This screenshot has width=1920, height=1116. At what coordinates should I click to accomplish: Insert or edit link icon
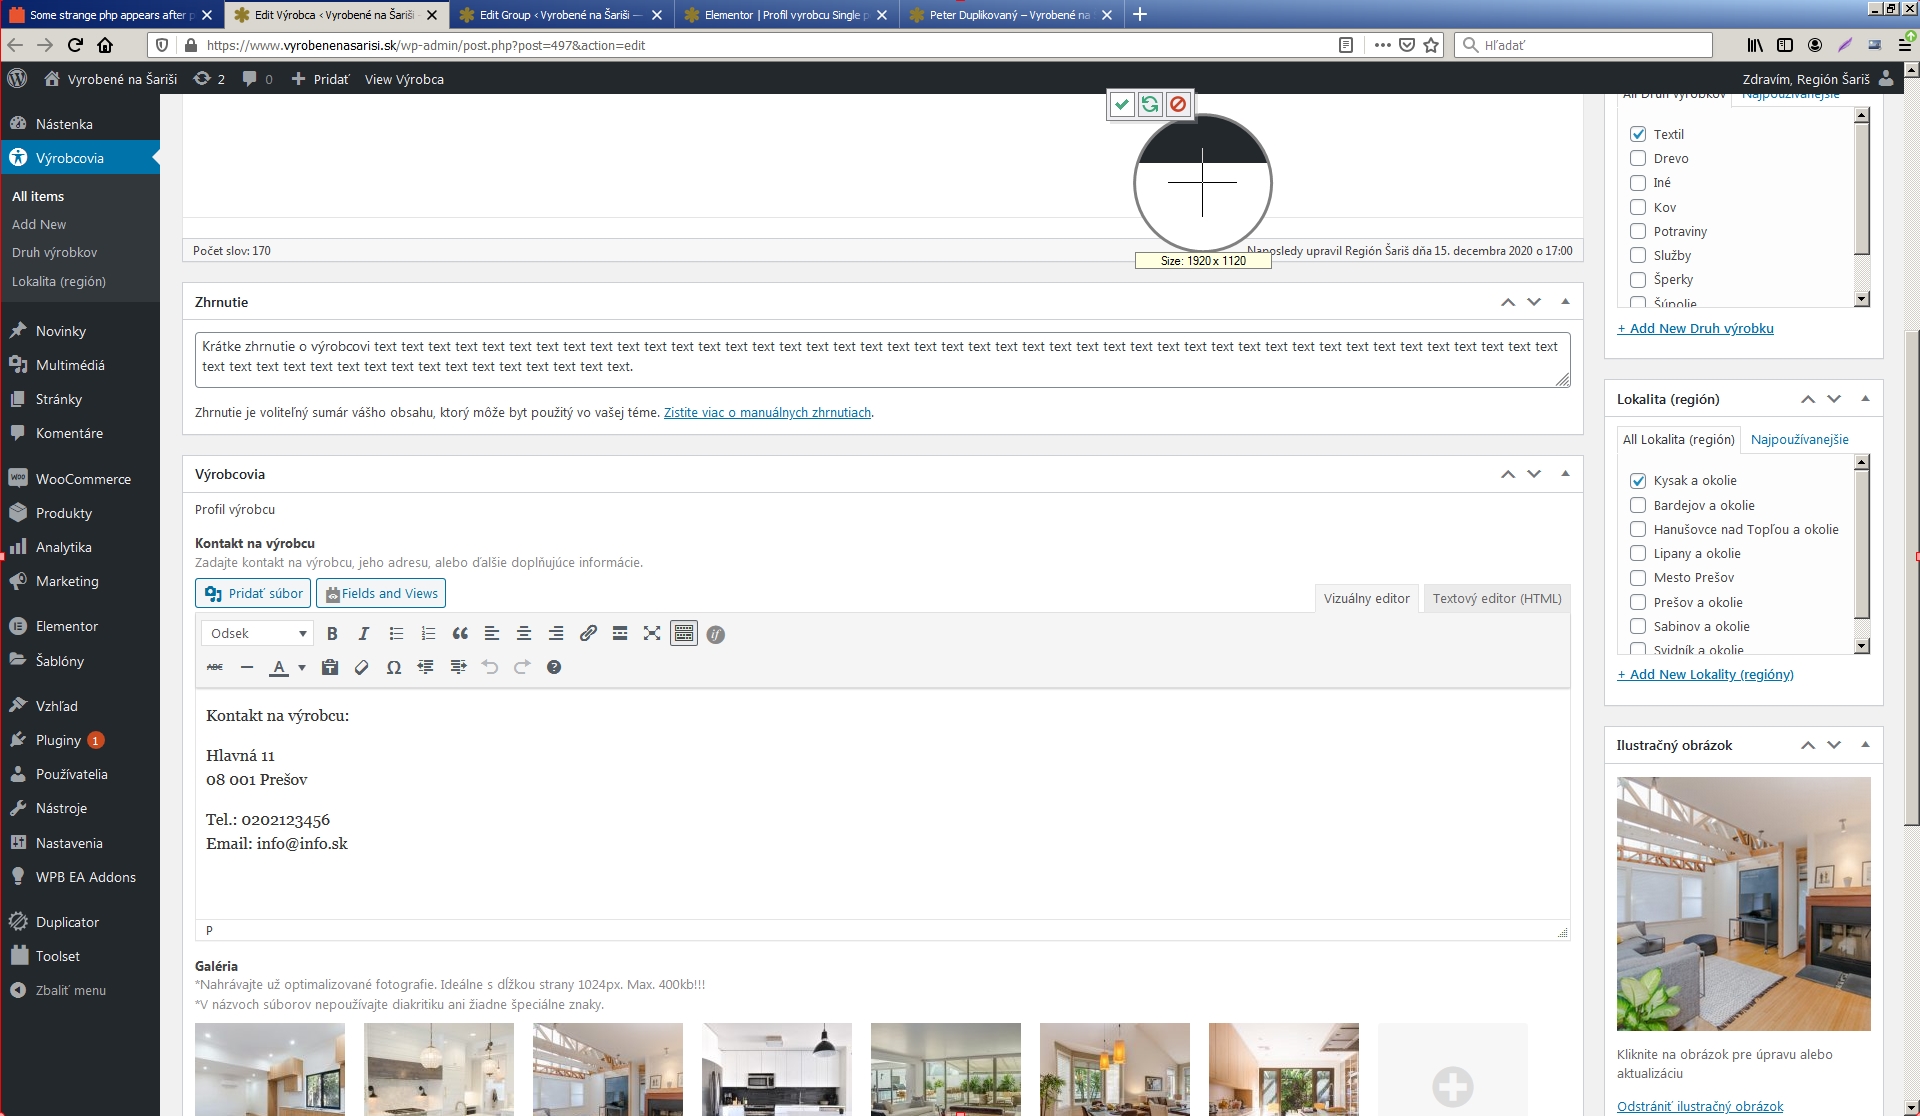coord(588,634)
